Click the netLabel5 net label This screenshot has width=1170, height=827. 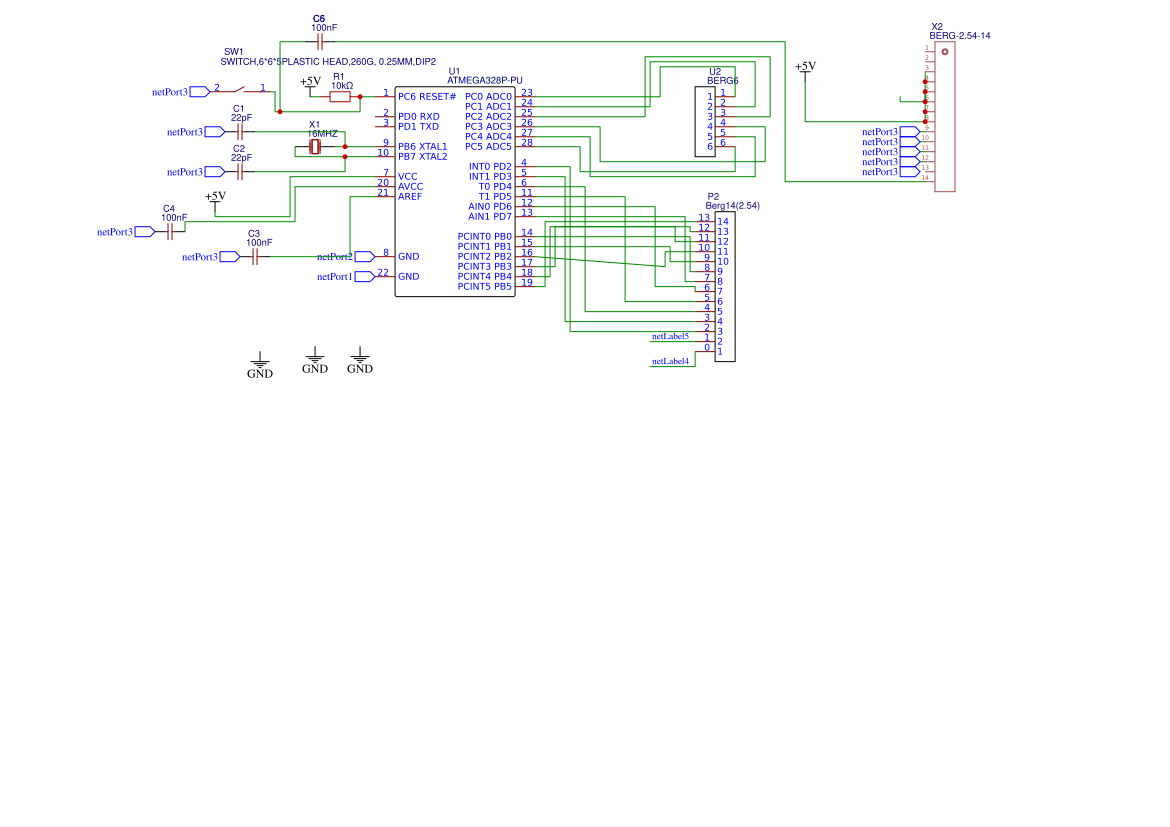click(670, 337)
